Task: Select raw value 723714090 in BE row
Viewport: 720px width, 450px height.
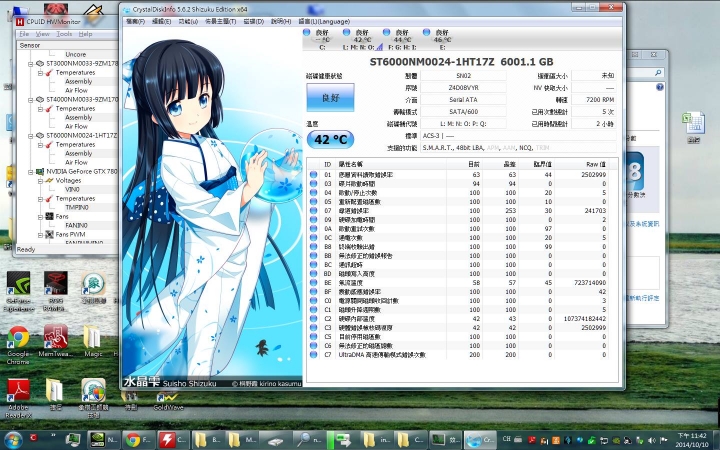Action: (590, 282)
